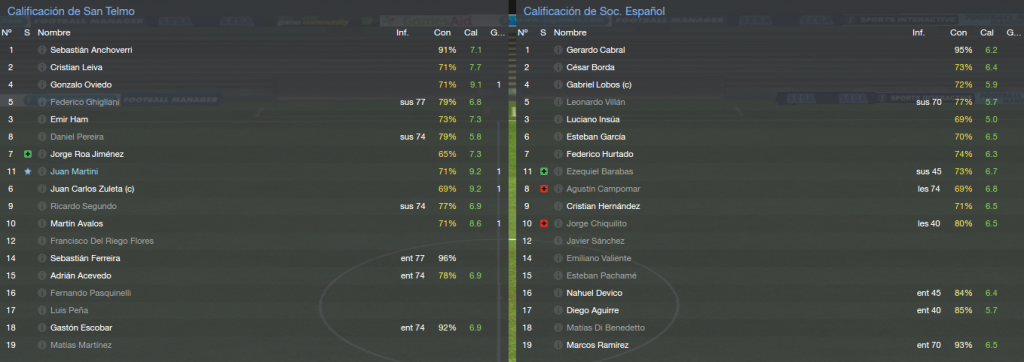Click info icon beside Sebastián Anchoverri

pos(42,50)
